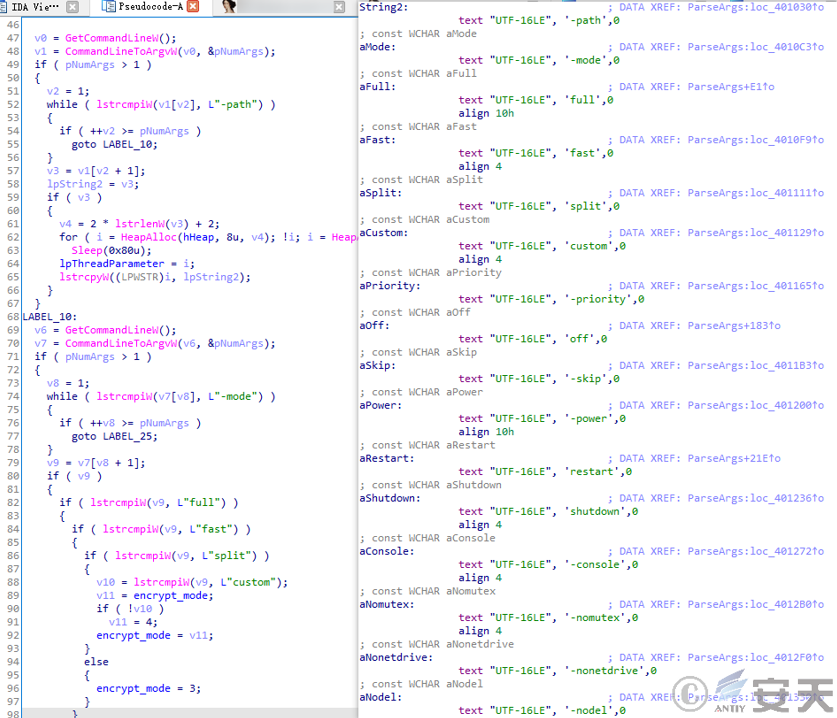Select lpThreadParameter variable on line 64
The image size is (837, 718).
coord(112,264)
